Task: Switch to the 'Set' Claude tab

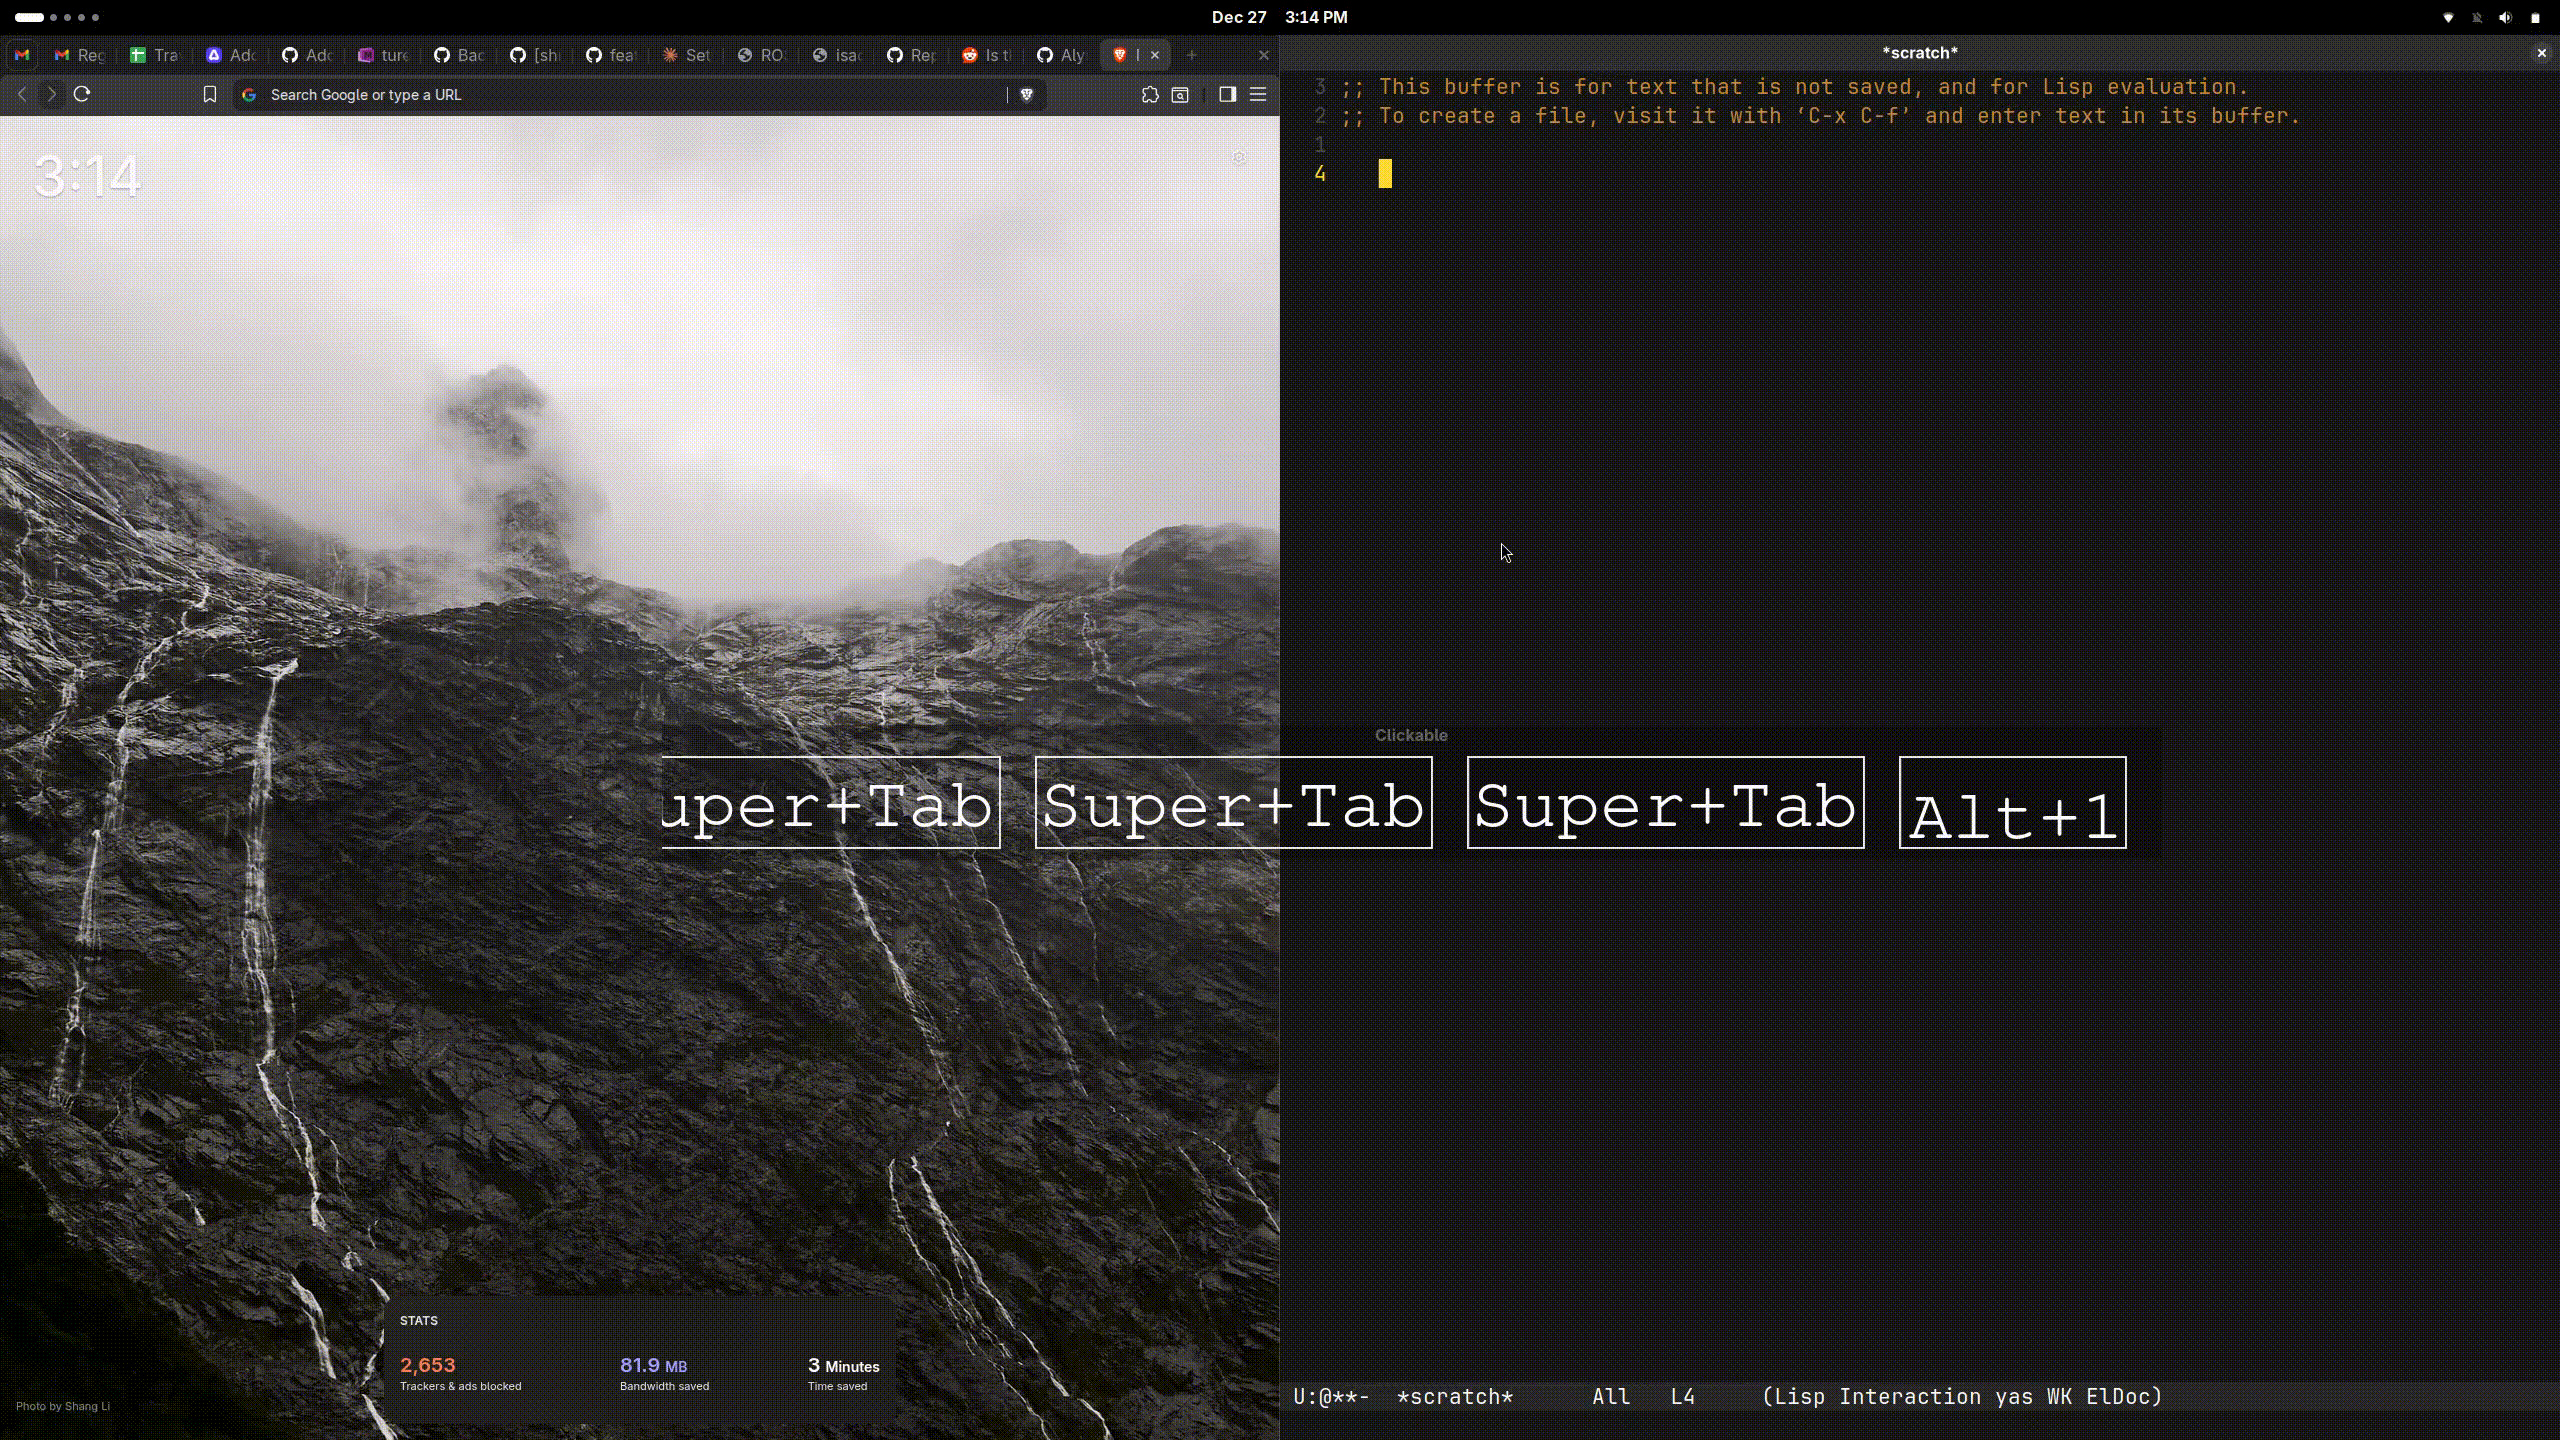Action: (686, 55)
